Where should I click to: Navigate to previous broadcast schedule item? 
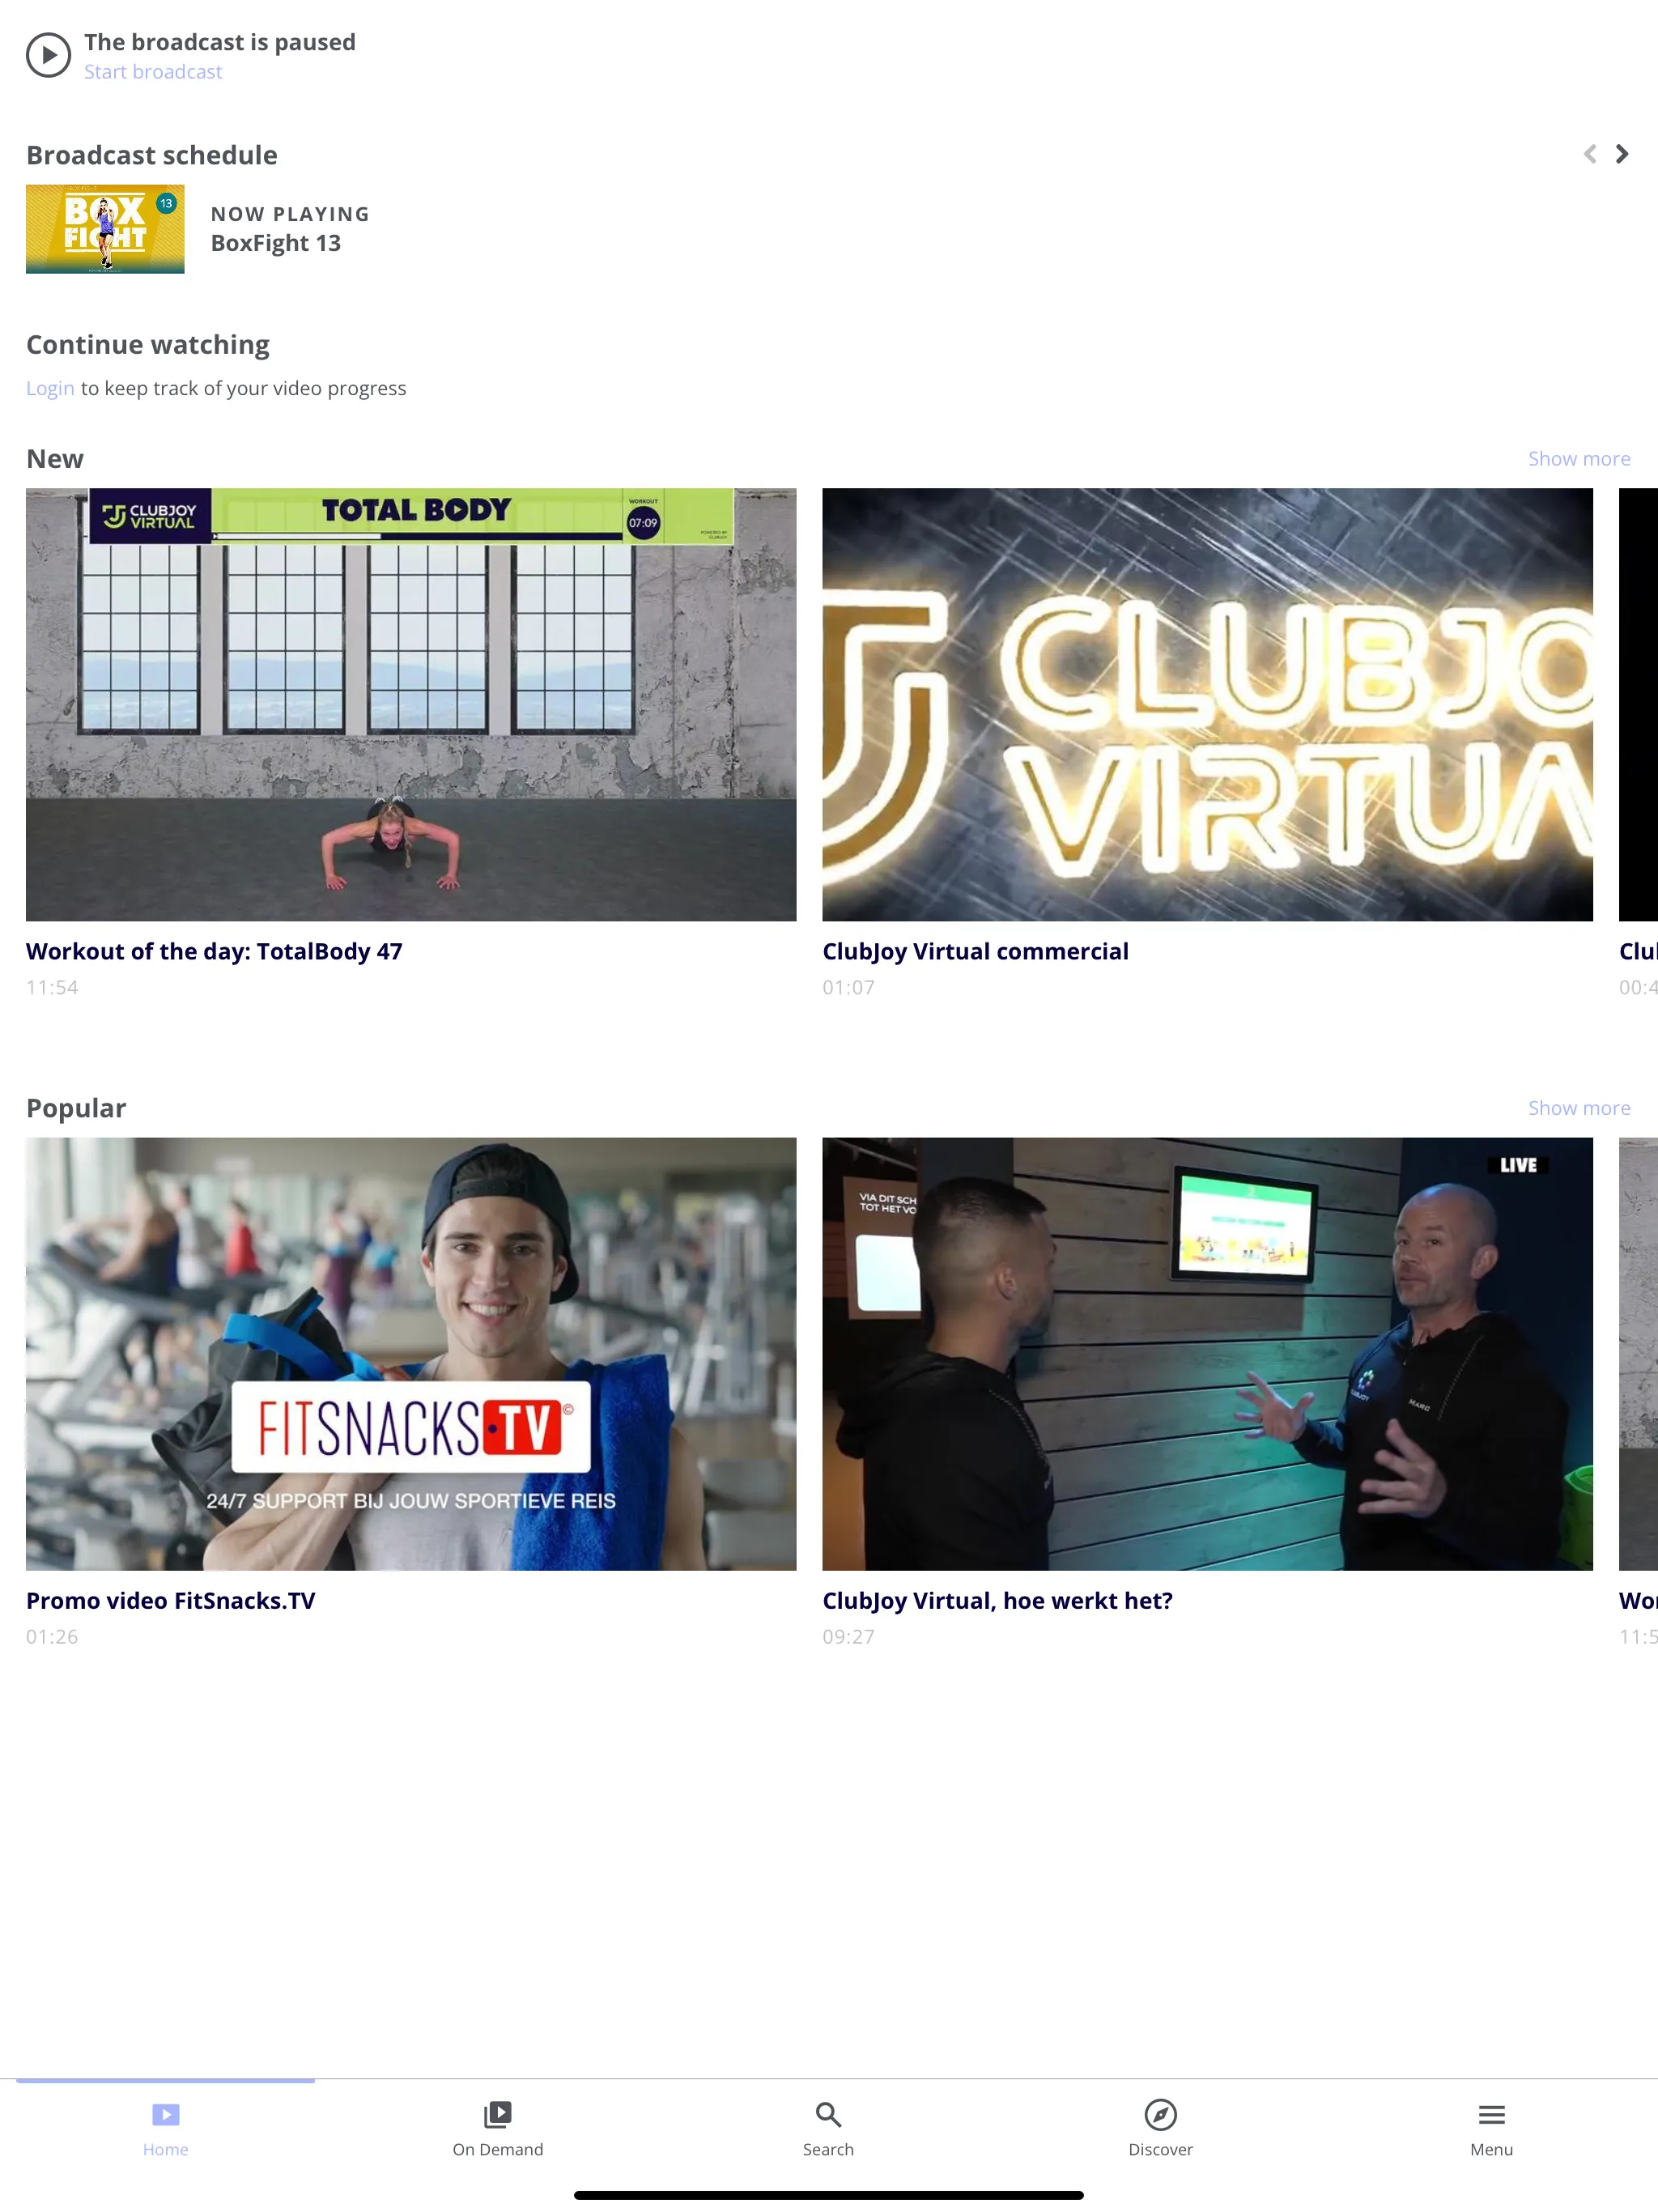coord(1588,155)
